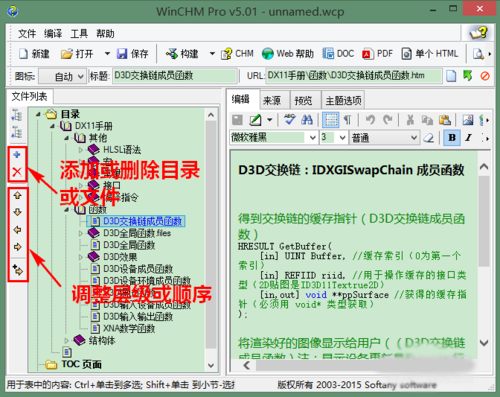Click the blue plus add-item icon
Viewport: 500px width, 397px height.
pyautogui.click(x=17, y=155)
